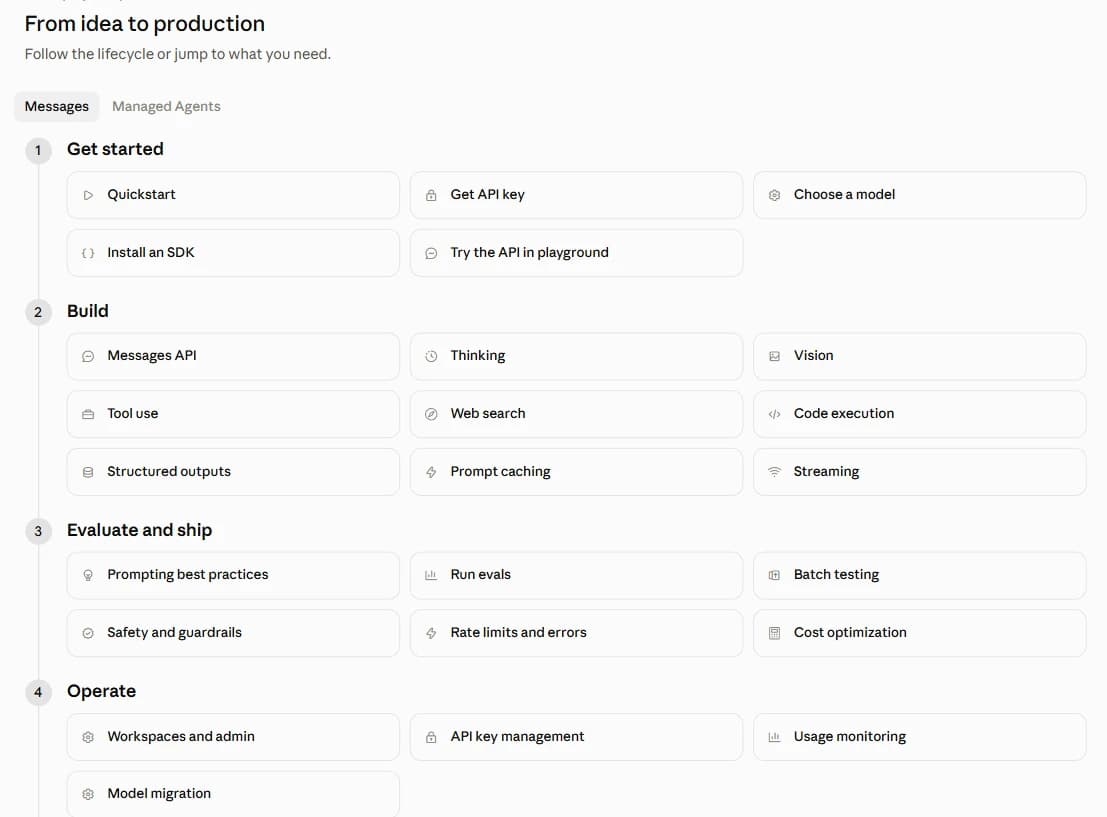The image size is (1107, 817).
Task: Click chat bubble icon beside Try the API in playground
Action: pyautogui.click(x=431, y=254)
